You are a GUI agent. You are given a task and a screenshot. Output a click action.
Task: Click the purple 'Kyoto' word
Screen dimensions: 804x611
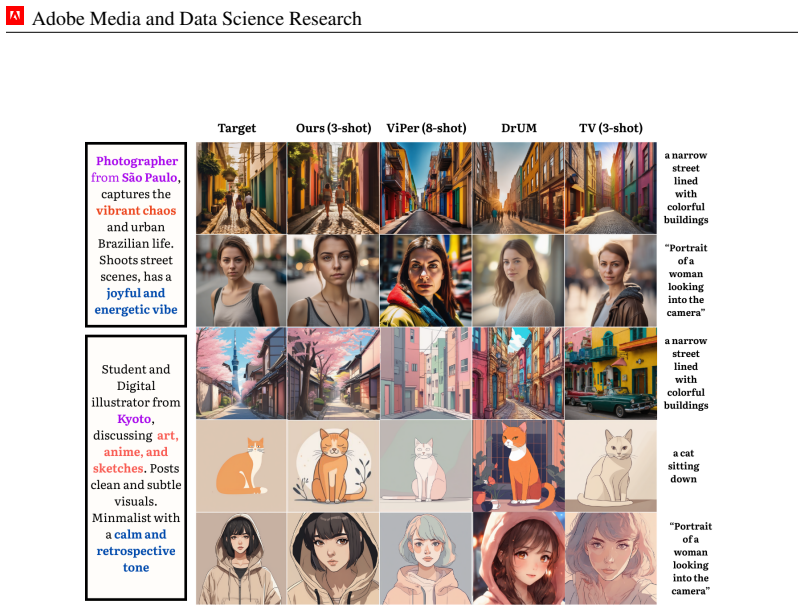click(134, 419)
